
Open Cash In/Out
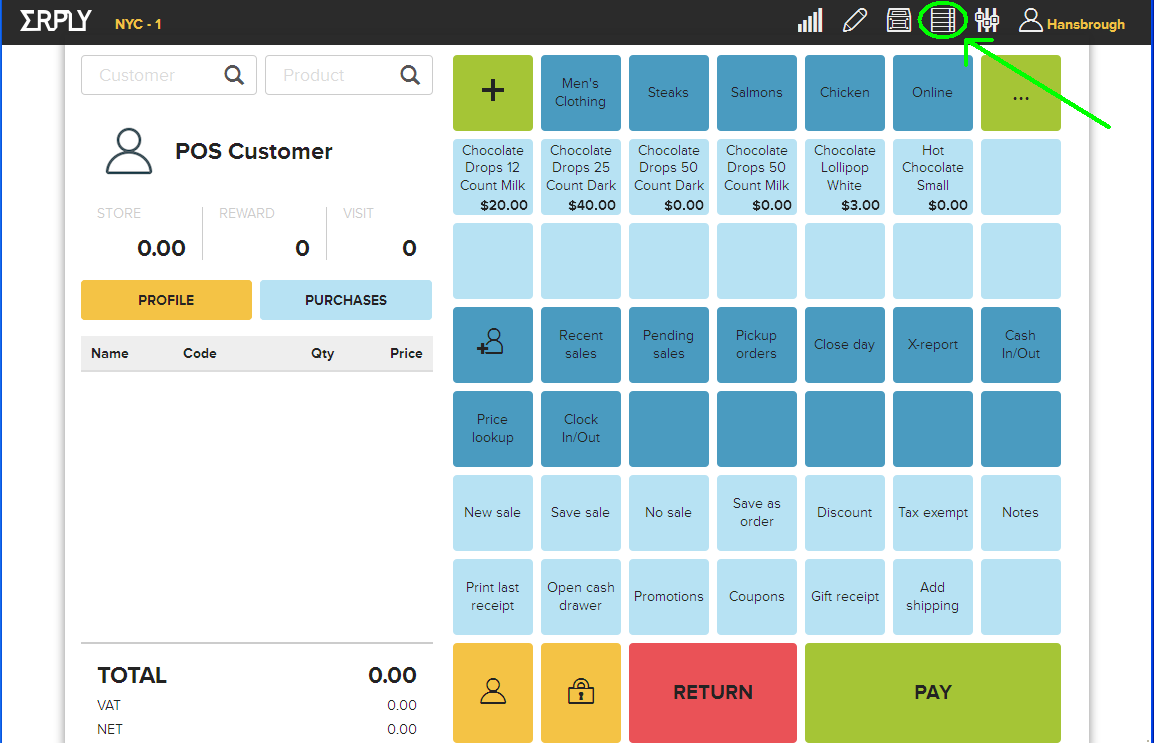1021,344
